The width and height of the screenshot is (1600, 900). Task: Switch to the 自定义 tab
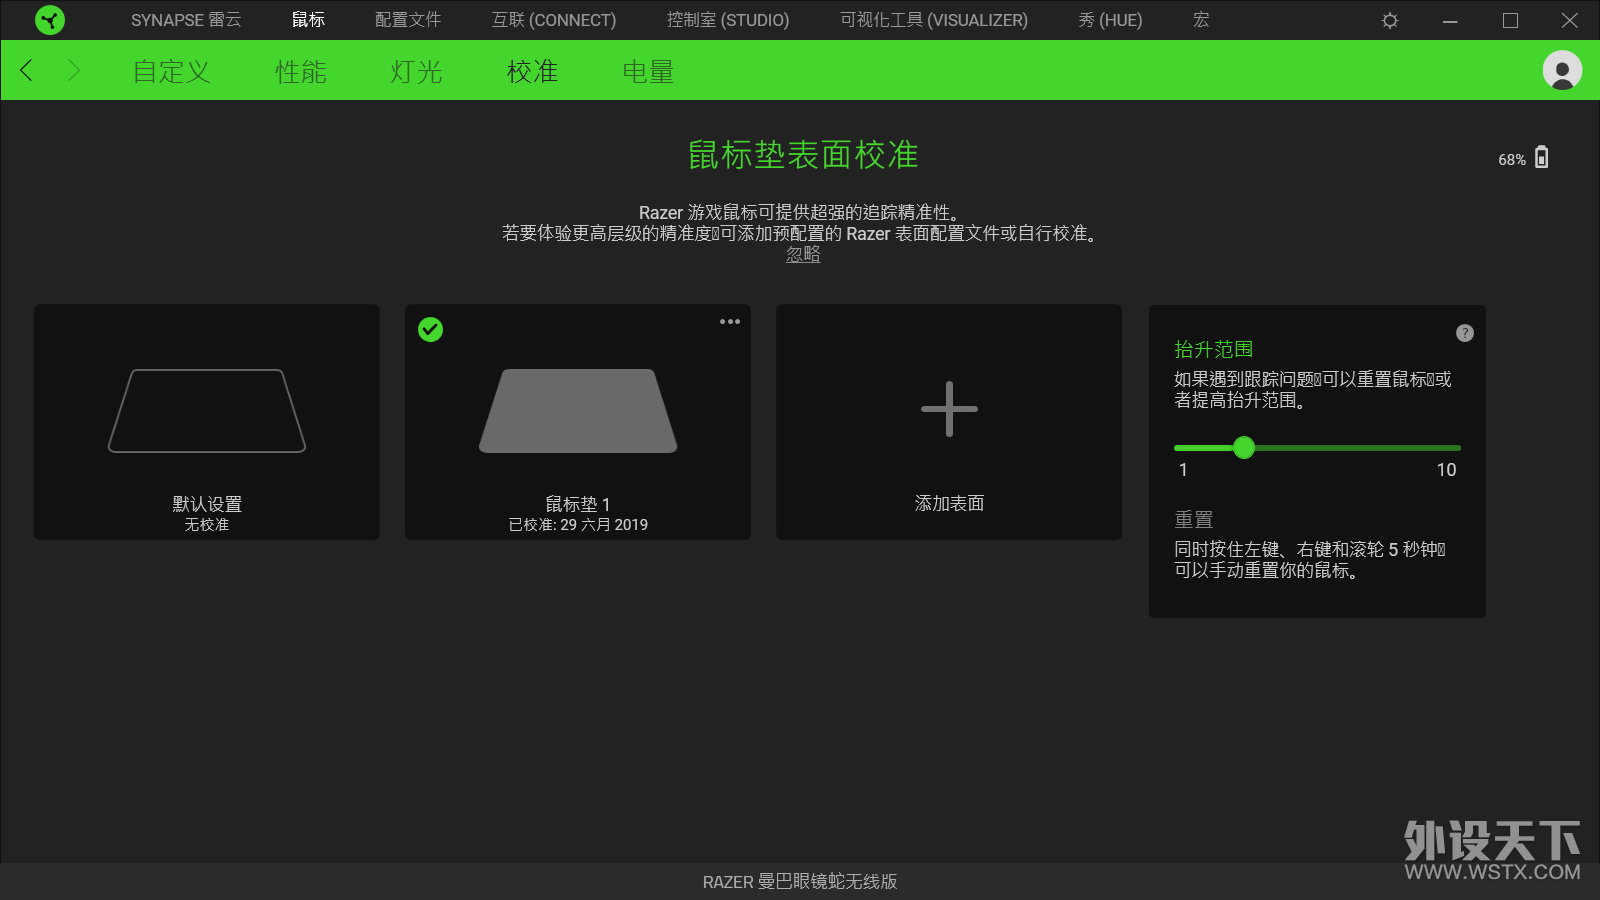pyautogui.click(x=172, y=72)
